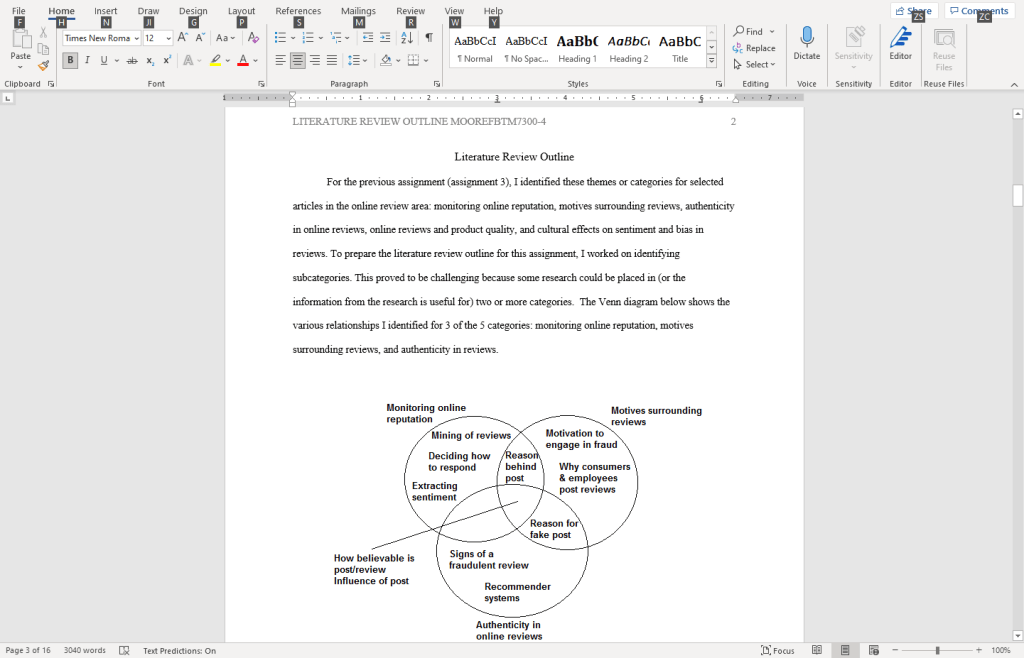Expand the font size 12 dropdown
Image resolution: width=1024 pixels, height=658 pixels.
pyautogui.click(x=168, y=38)
